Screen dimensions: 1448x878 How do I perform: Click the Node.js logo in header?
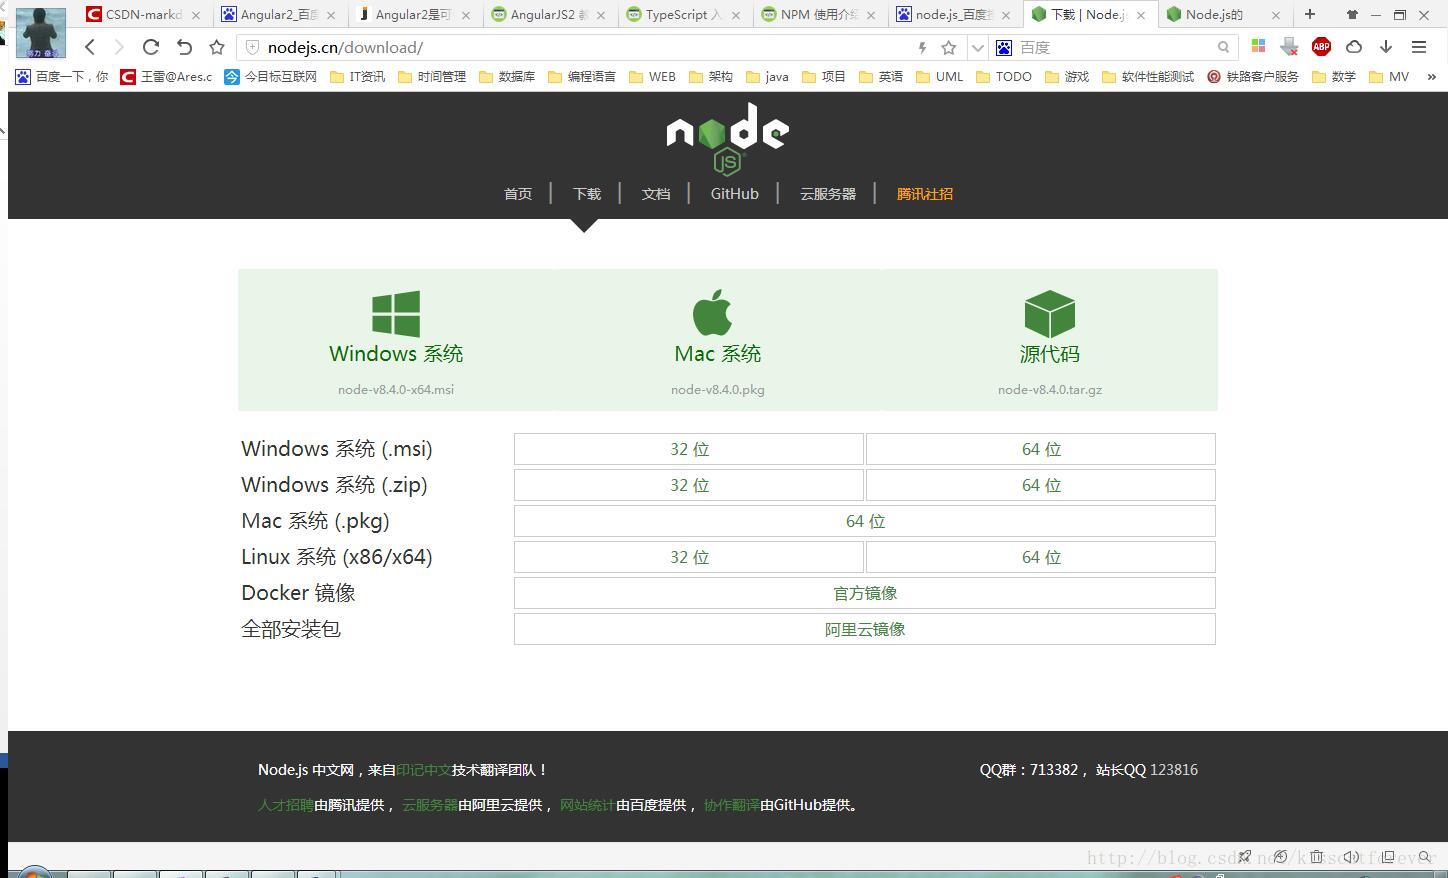point(728,139)
